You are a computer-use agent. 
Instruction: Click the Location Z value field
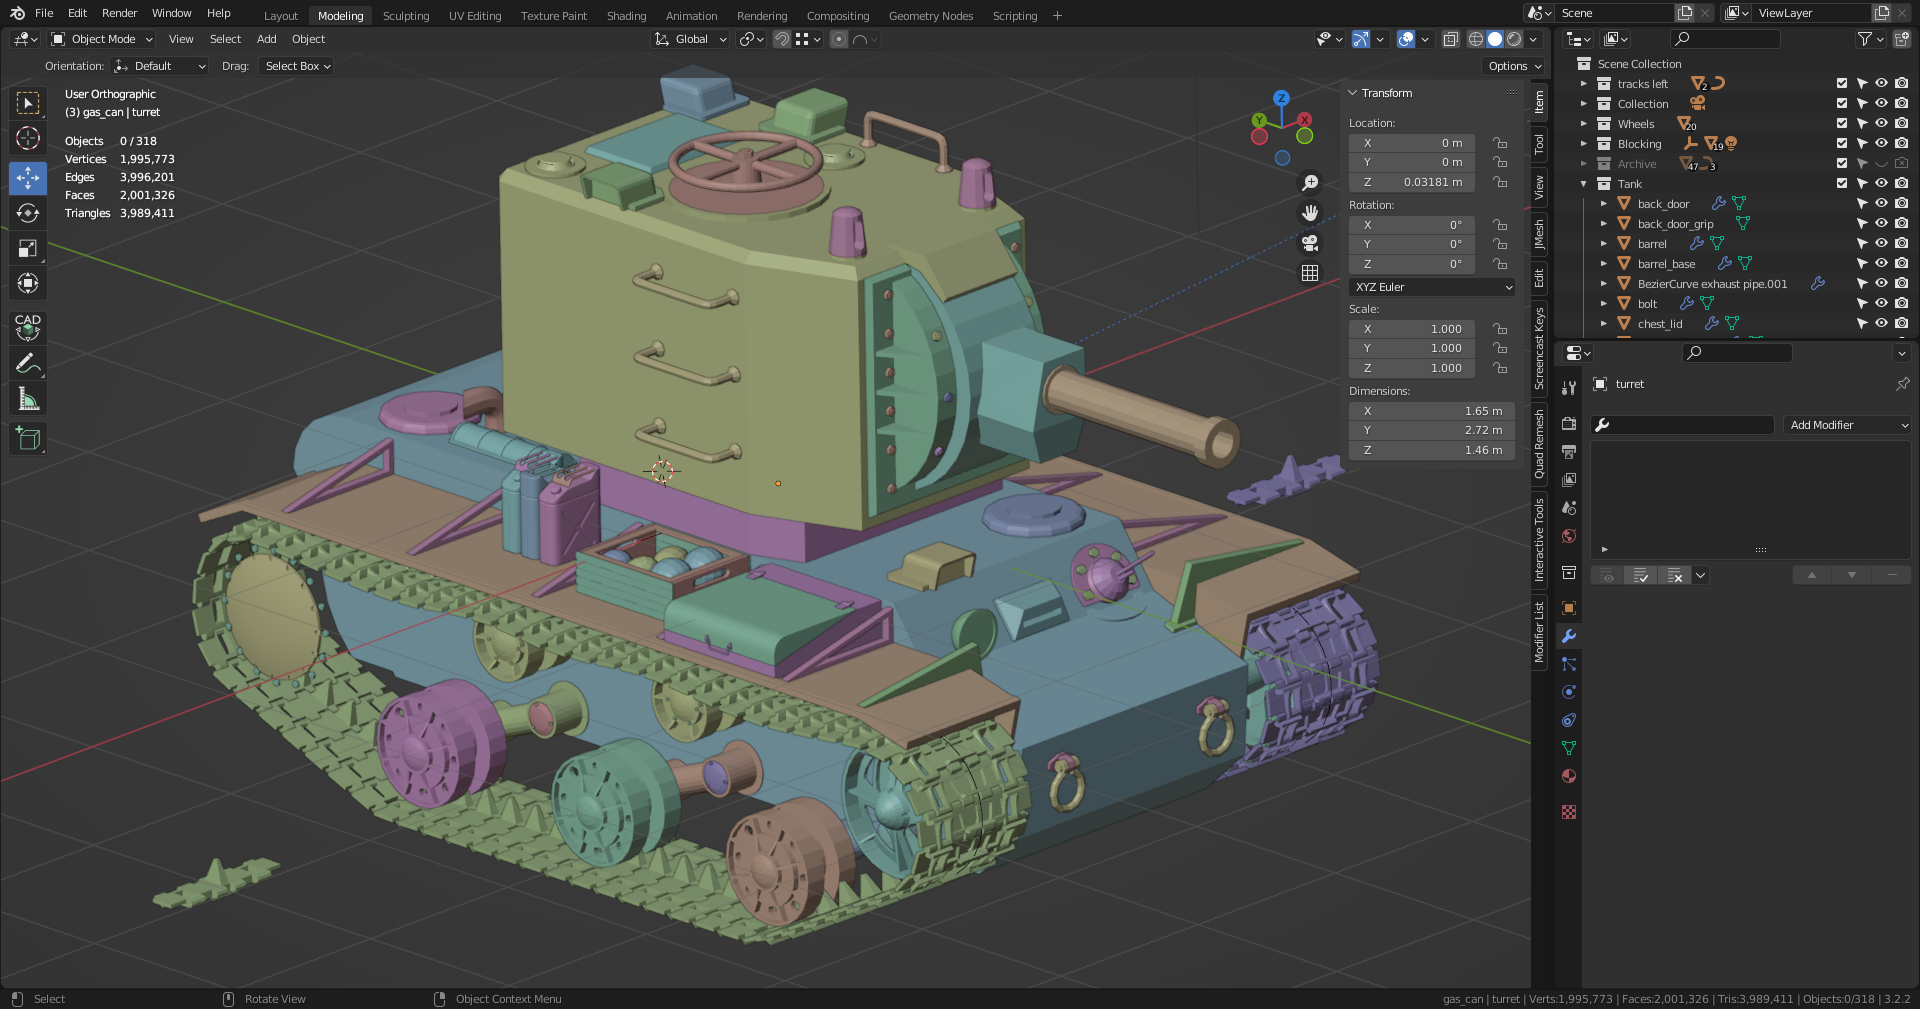click(x=1412, y=182)
